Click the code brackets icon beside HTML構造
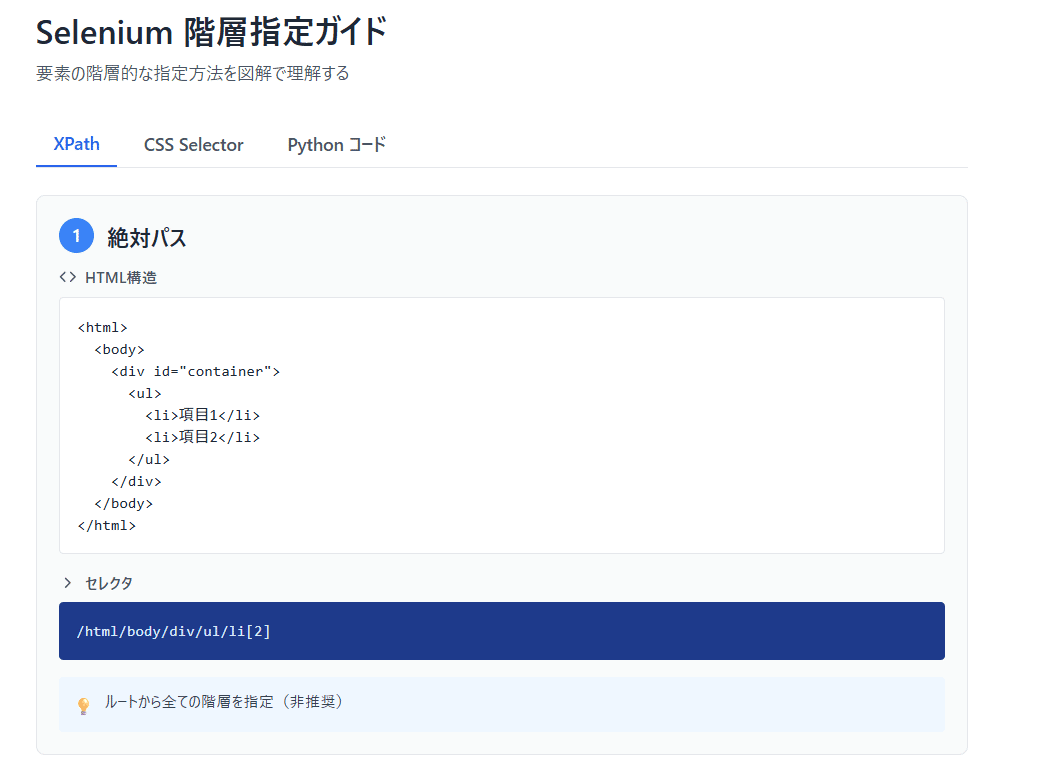This screenshot has height=764, width=1059. 67,277
